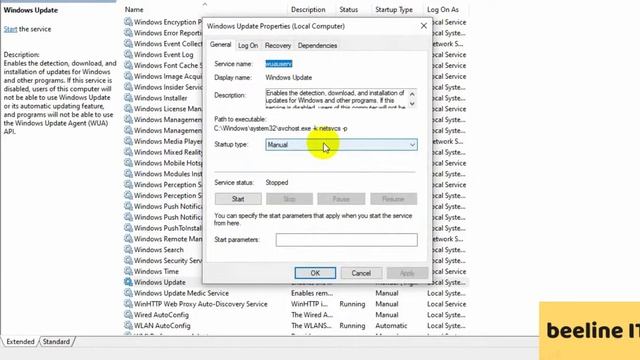
Task: Click the Windows Installer service gear icon
Action: tap(128, 98)
